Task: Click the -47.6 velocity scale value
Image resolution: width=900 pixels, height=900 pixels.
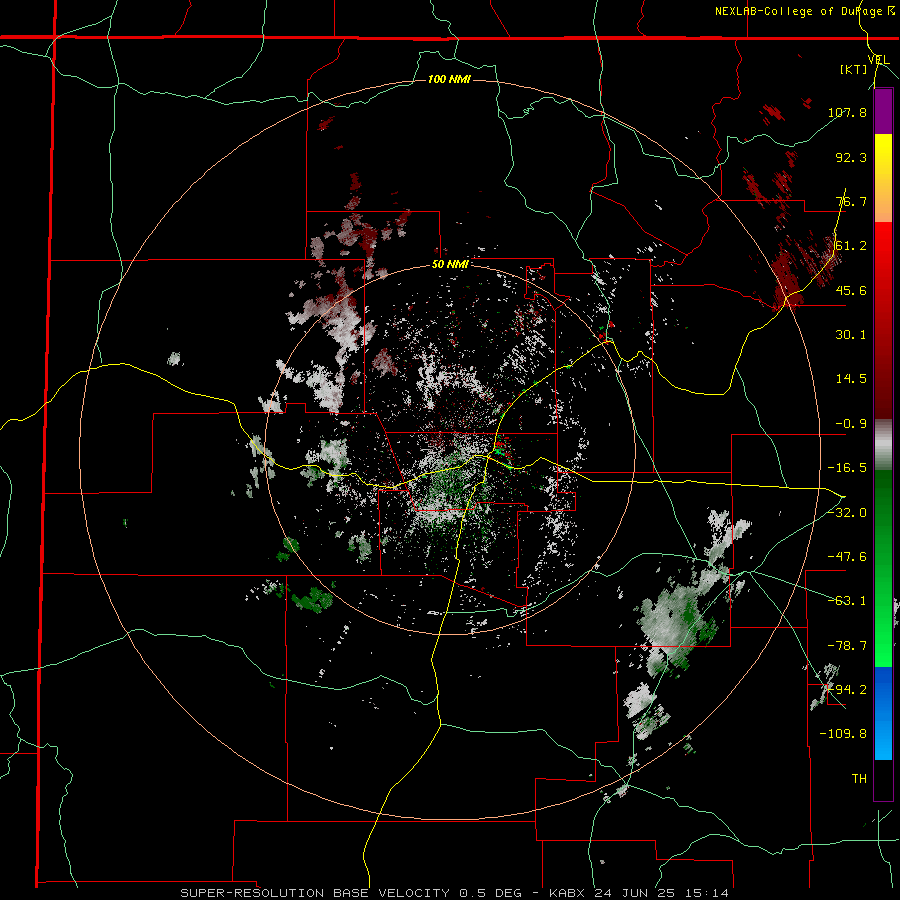Action: pyautogui.click(x=847, y=557)
